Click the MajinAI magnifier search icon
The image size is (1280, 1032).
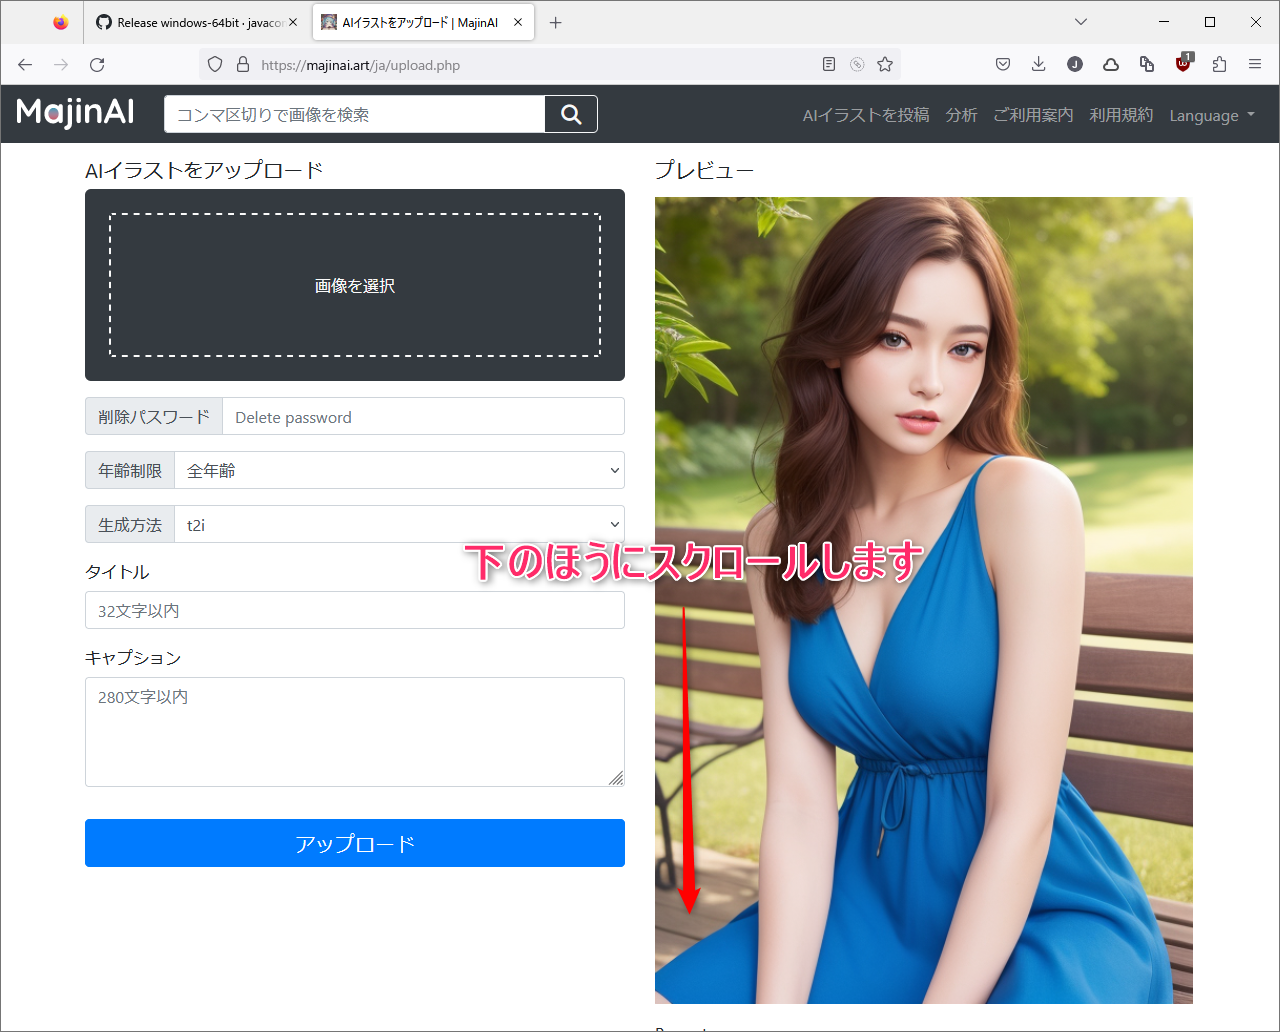click(570, 114)
